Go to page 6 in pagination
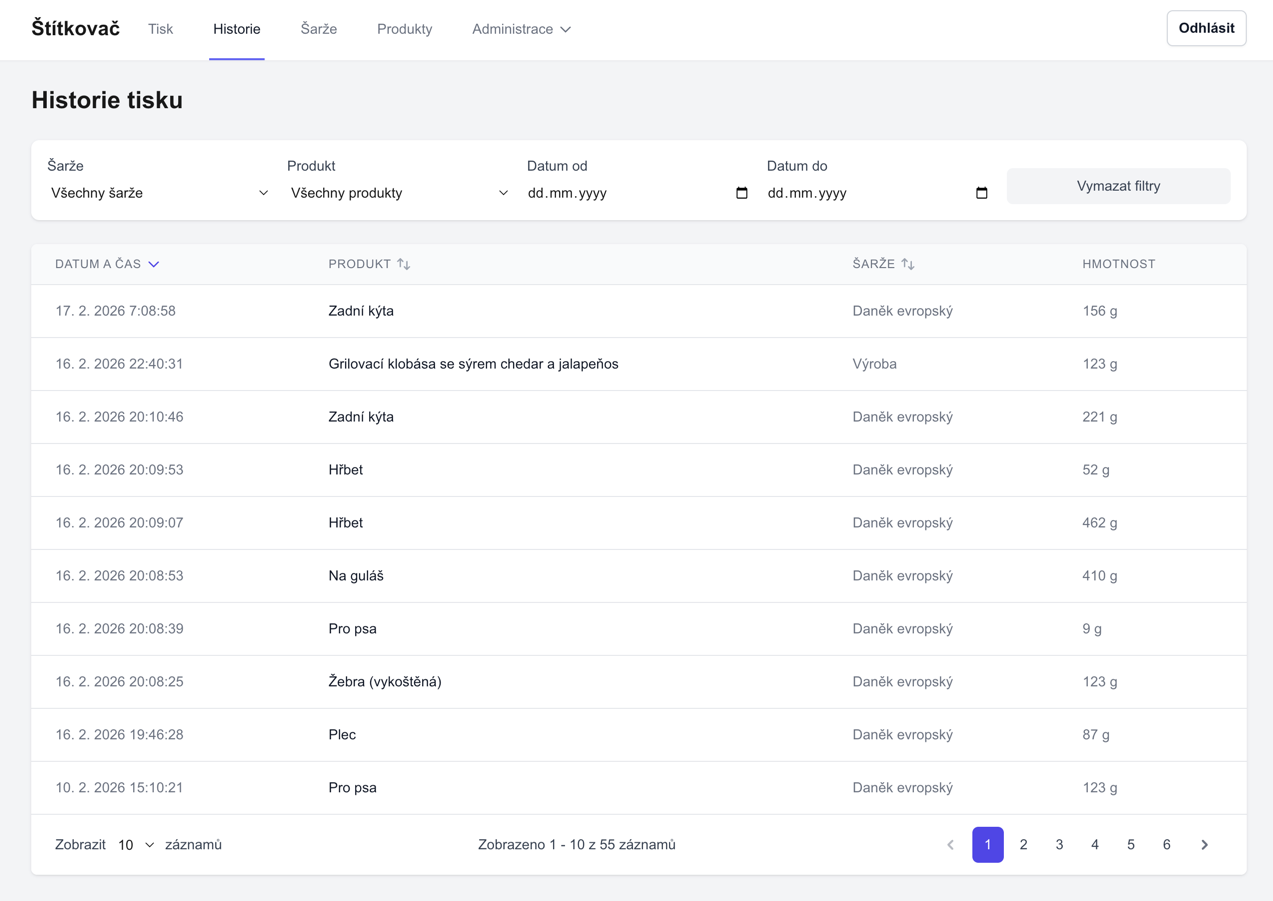 point(1166,845)
